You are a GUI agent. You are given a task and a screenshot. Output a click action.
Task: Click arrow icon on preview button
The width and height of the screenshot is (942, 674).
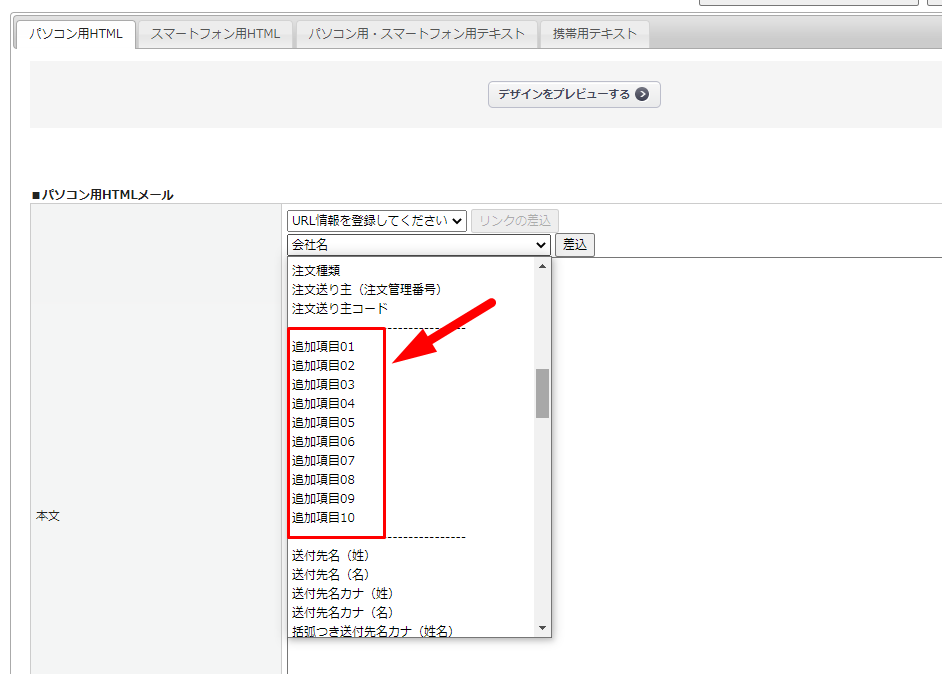pyautogui.click(x=642, y=94)
